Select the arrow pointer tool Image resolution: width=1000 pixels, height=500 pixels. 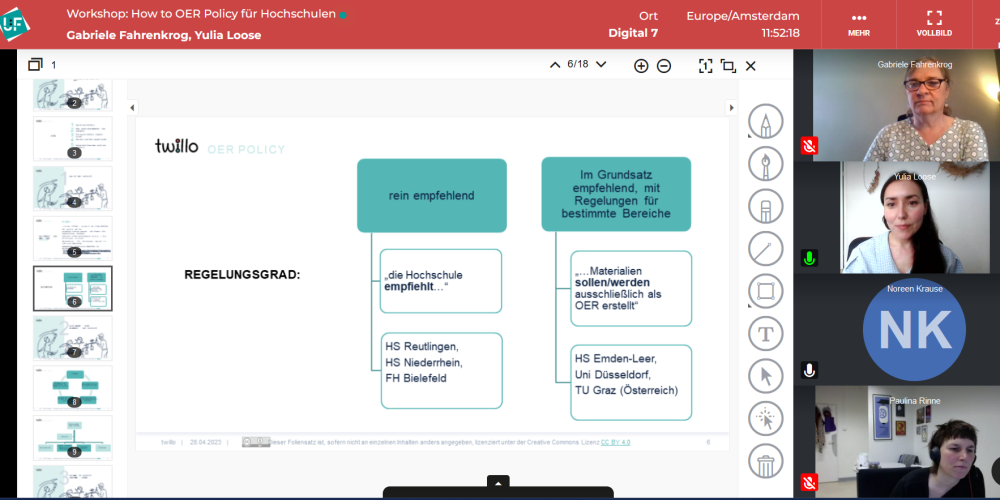pos(766,376)
